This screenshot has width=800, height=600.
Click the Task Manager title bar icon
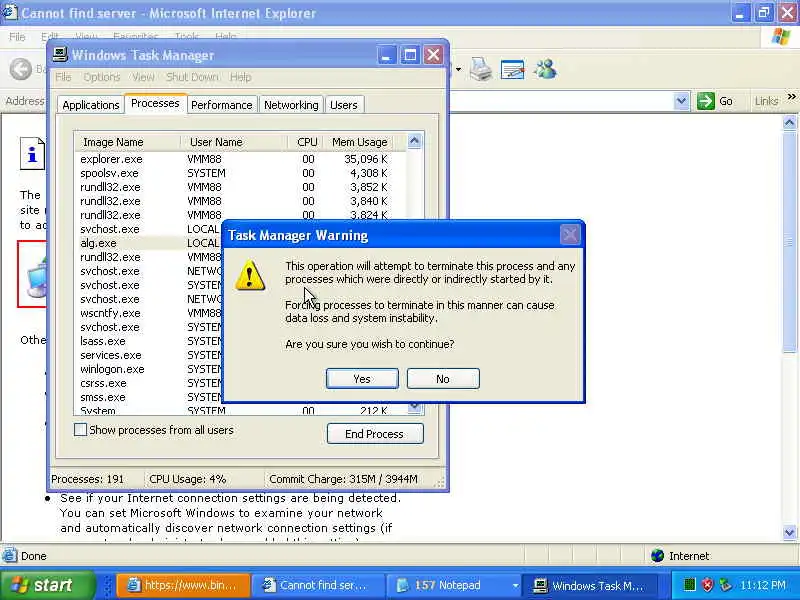pos(60,54)
